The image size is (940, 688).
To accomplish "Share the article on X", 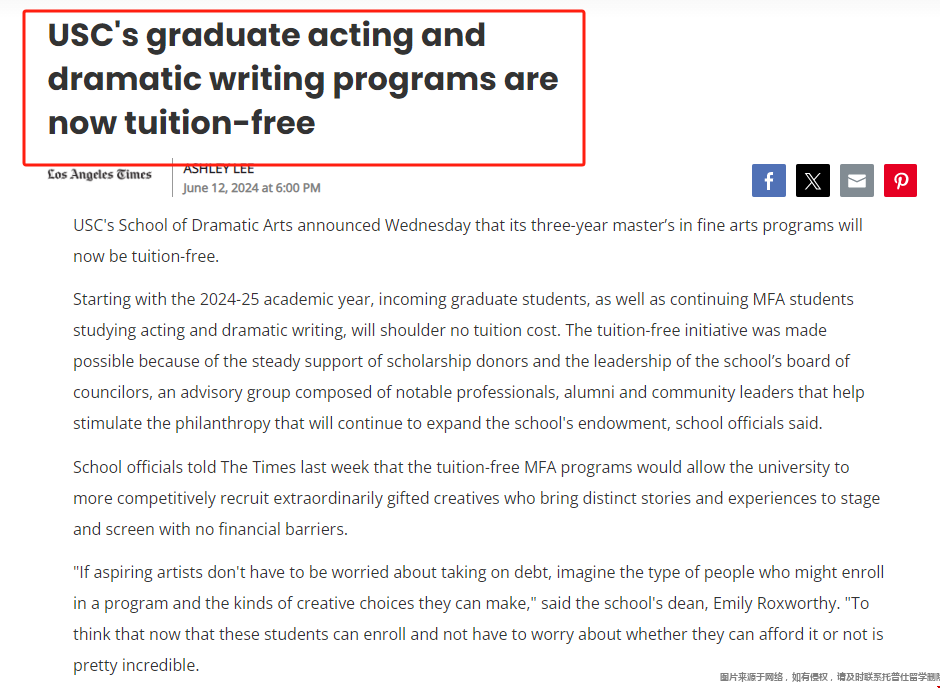I will (x=812, y=180).
